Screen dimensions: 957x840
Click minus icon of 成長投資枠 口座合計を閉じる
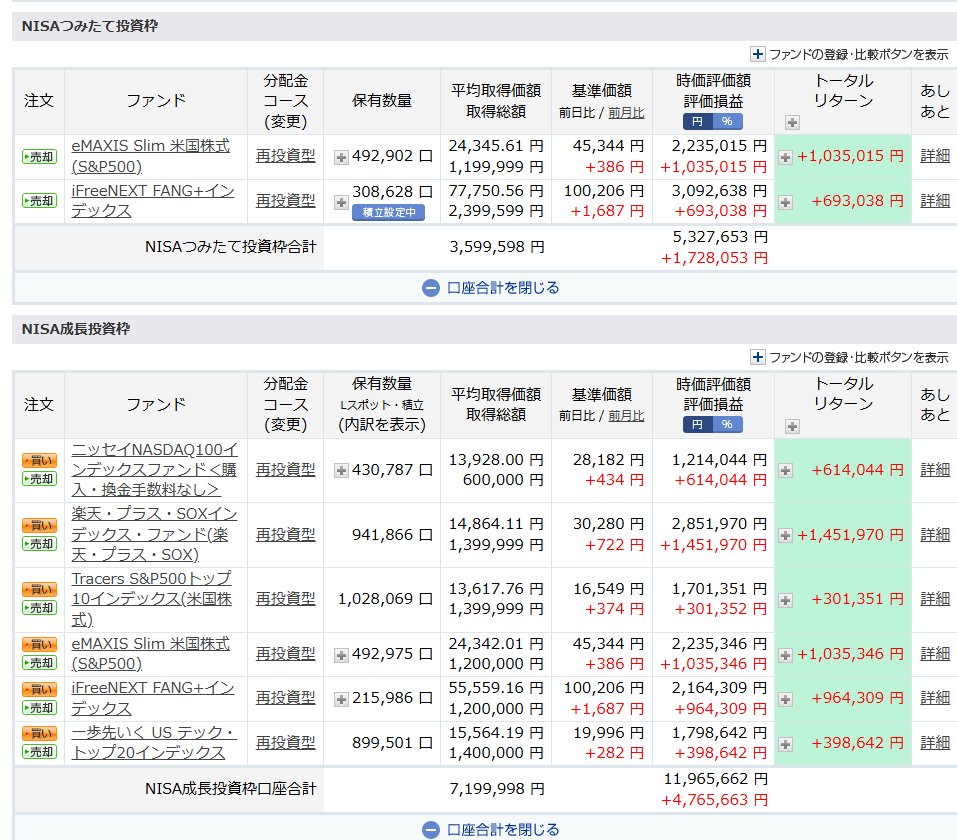(x=431, y=830)
